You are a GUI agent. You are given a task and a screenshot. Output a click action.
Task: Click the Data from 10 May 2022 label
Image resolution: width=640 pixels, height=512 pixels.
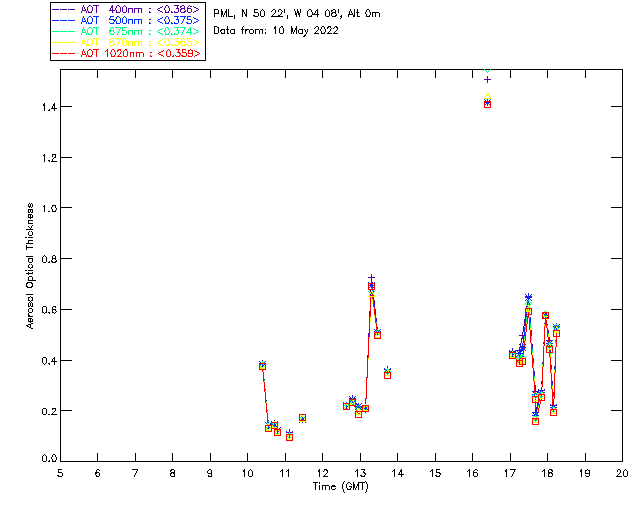click(x=276, y=31)
